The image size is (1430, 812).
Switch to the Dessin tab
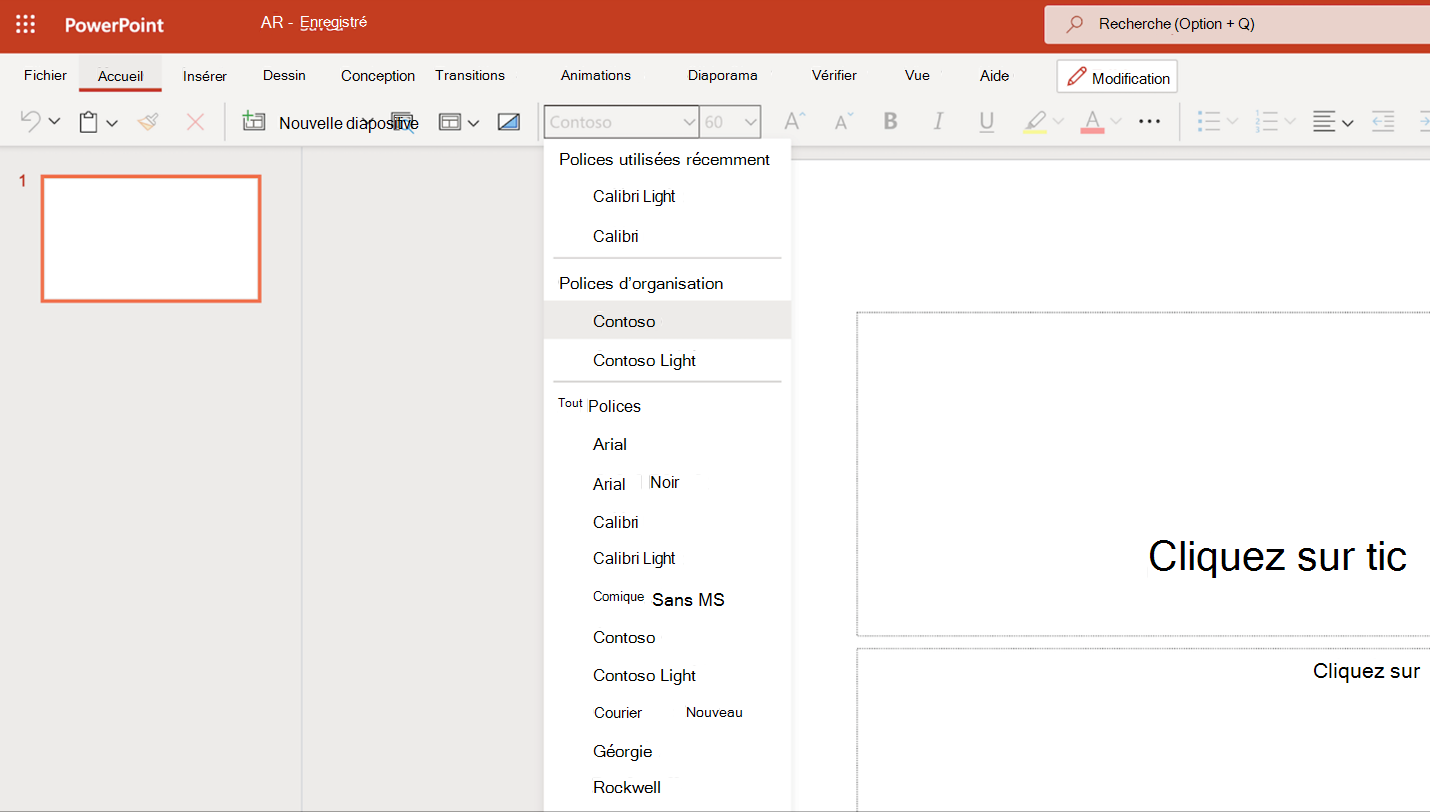tap(284, 75)
